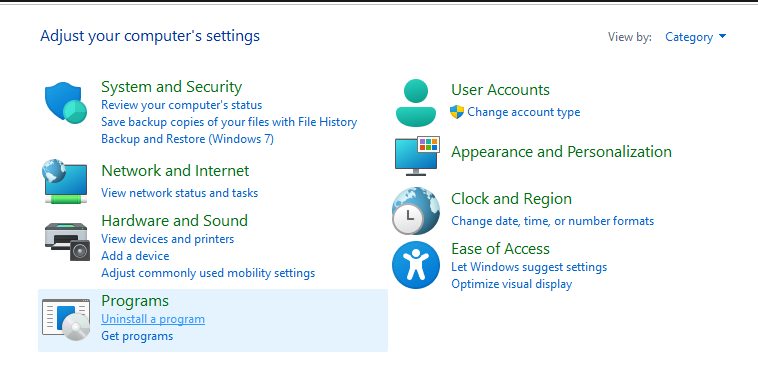Open the Get programs link

(x=137, y=336)
